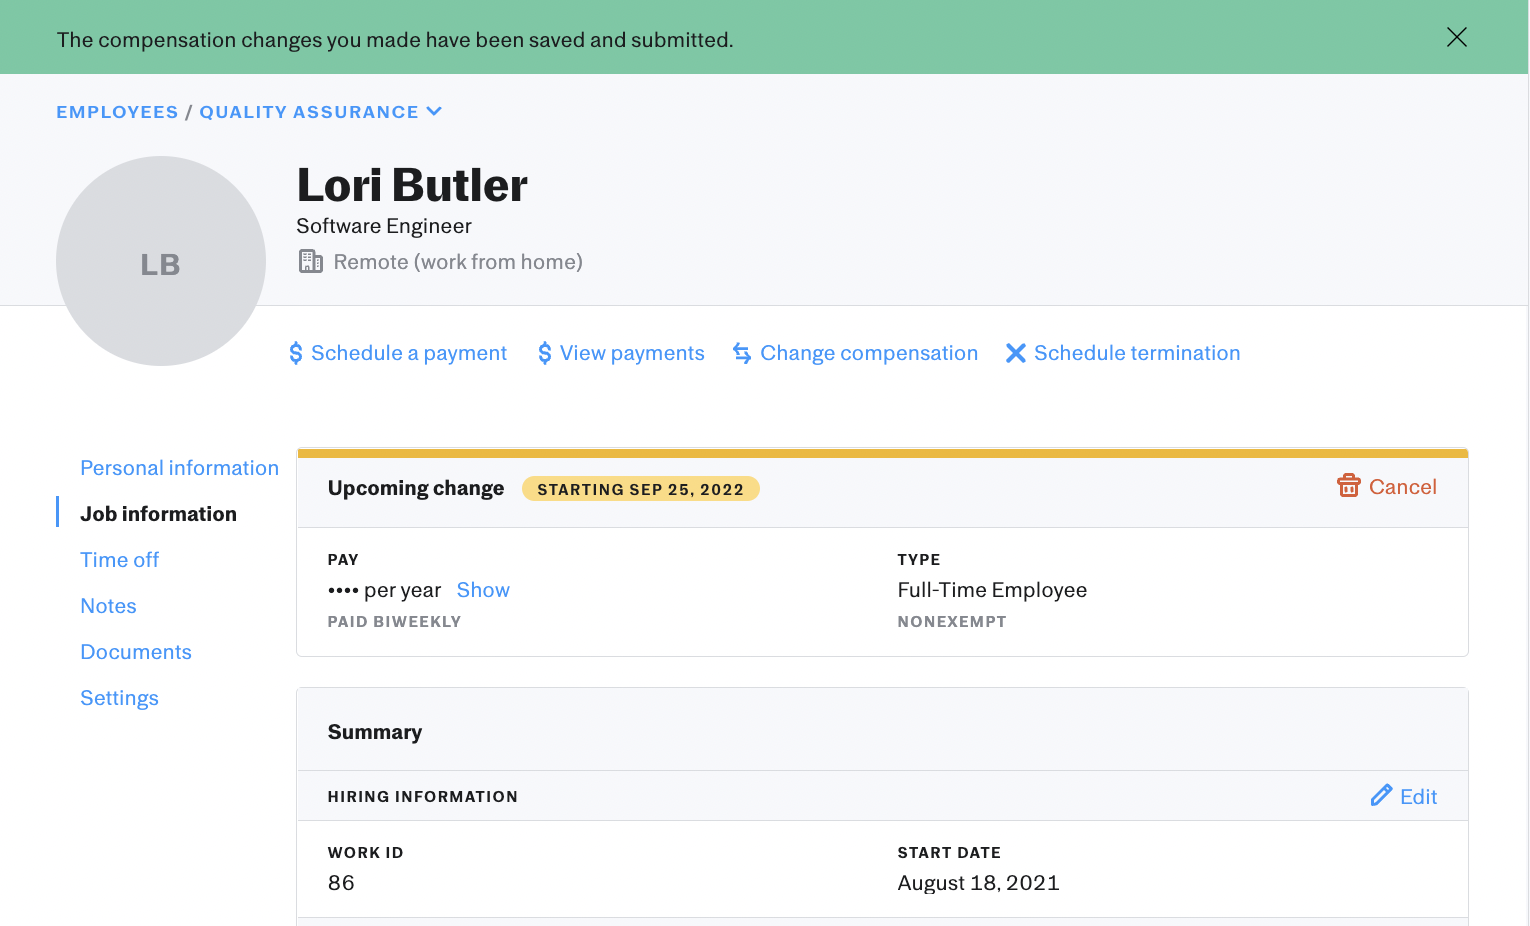The image size is (1530, 926).
Task: Open Schedule a payment
Action: click(409, 353)
